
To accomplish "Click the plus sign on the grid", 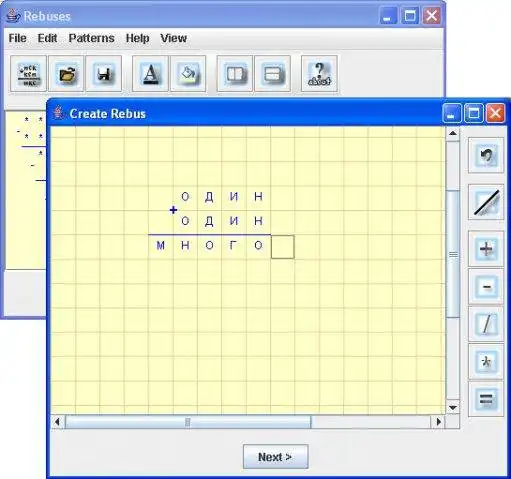I will [173, 210].
